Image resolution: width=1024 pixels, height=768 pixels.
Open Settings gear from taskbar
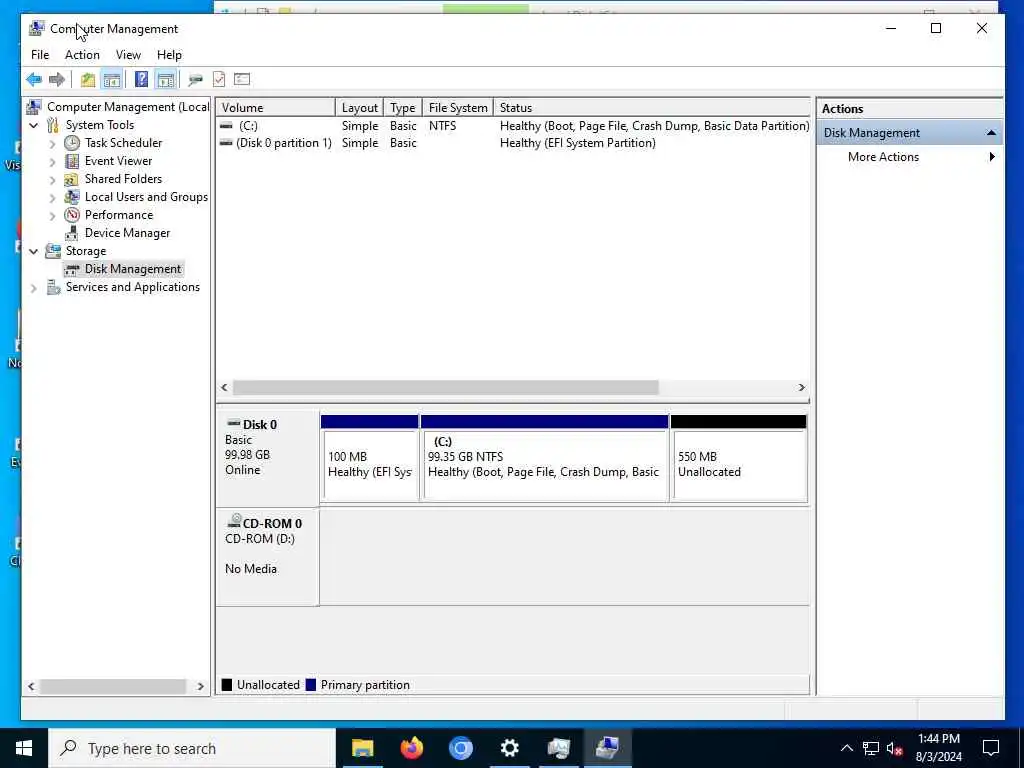tap(509, 748)
